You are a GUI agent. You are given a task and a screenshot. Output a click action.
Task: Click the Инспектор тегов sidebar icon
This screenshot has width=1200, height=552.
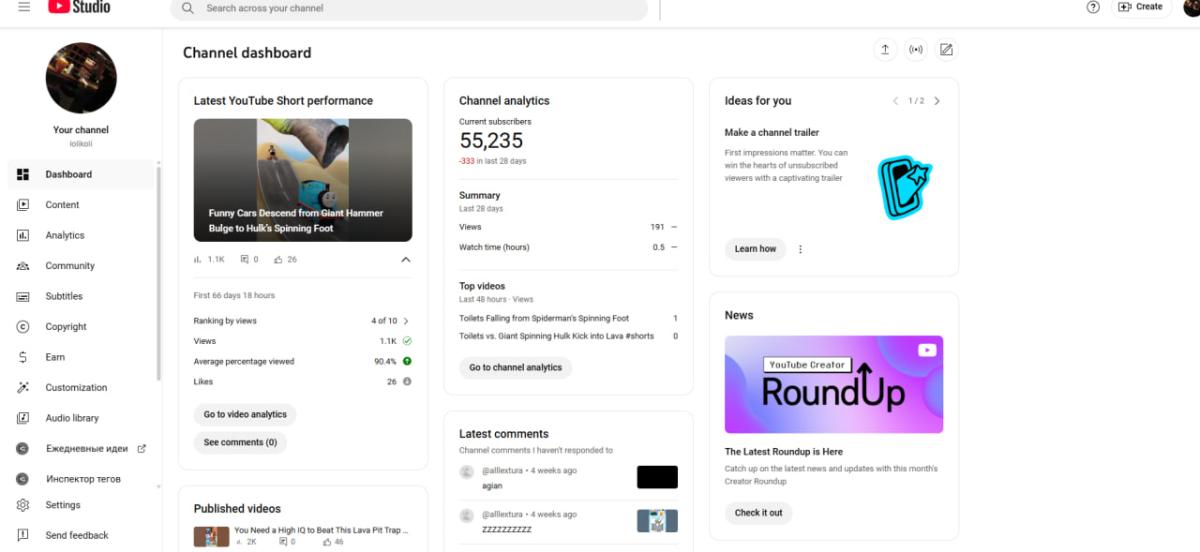coord(23,479)
